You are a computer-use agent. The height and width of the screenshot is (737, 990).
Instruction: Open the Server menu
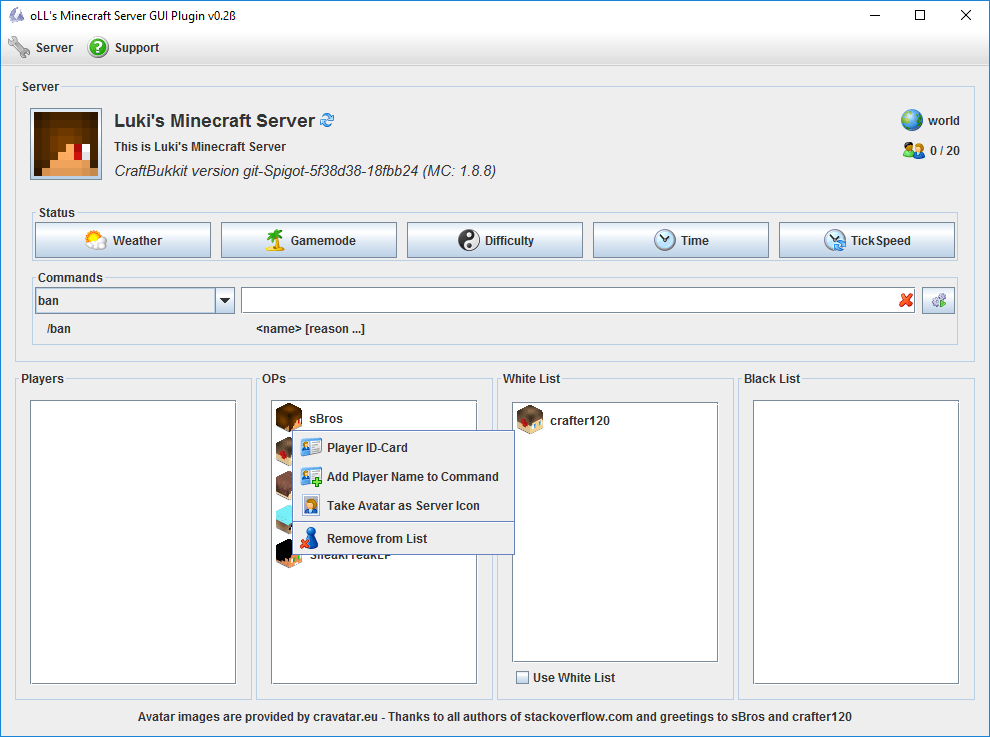pos(40,47)
